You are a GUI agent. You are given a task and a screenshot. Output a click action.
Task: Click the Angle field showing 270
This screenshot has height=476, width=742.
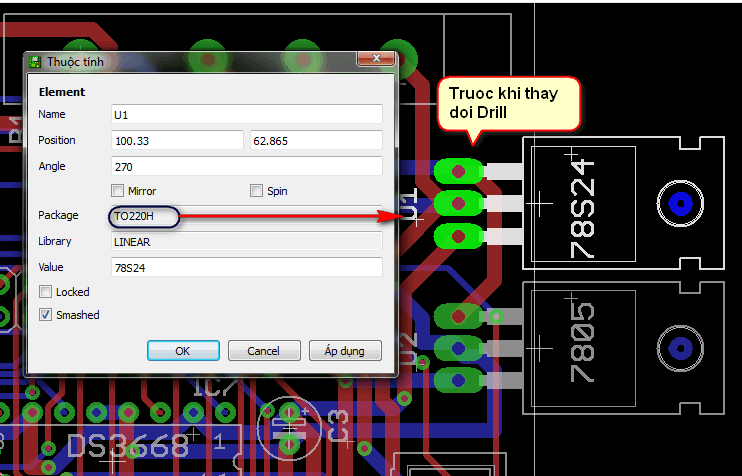point(247,167)
